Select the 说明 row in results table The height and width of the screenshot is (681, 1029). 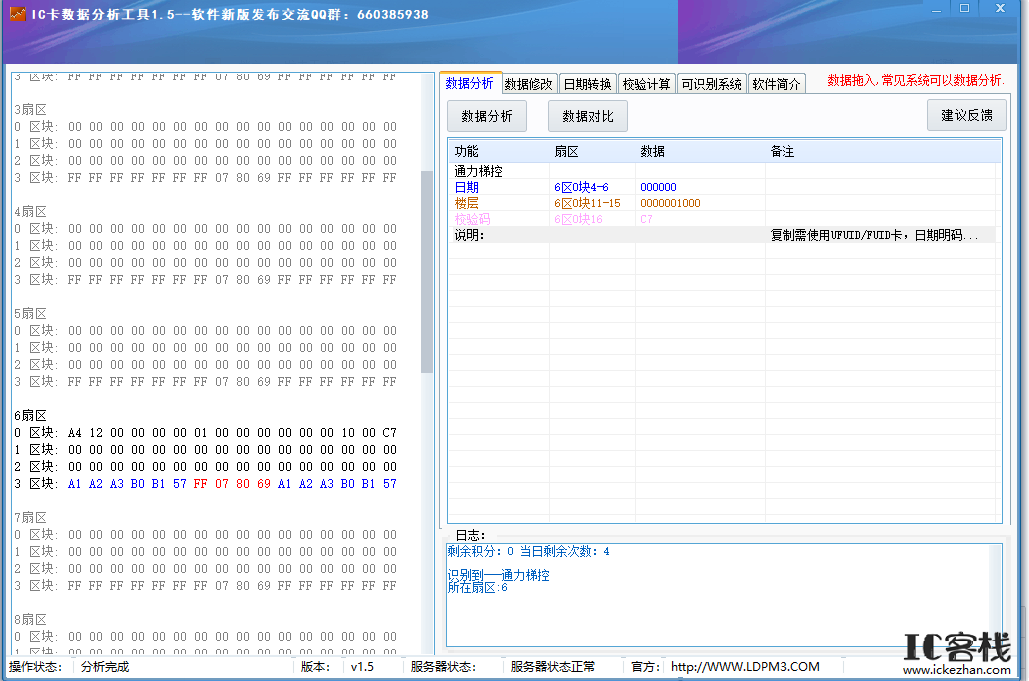pos(724,235)
